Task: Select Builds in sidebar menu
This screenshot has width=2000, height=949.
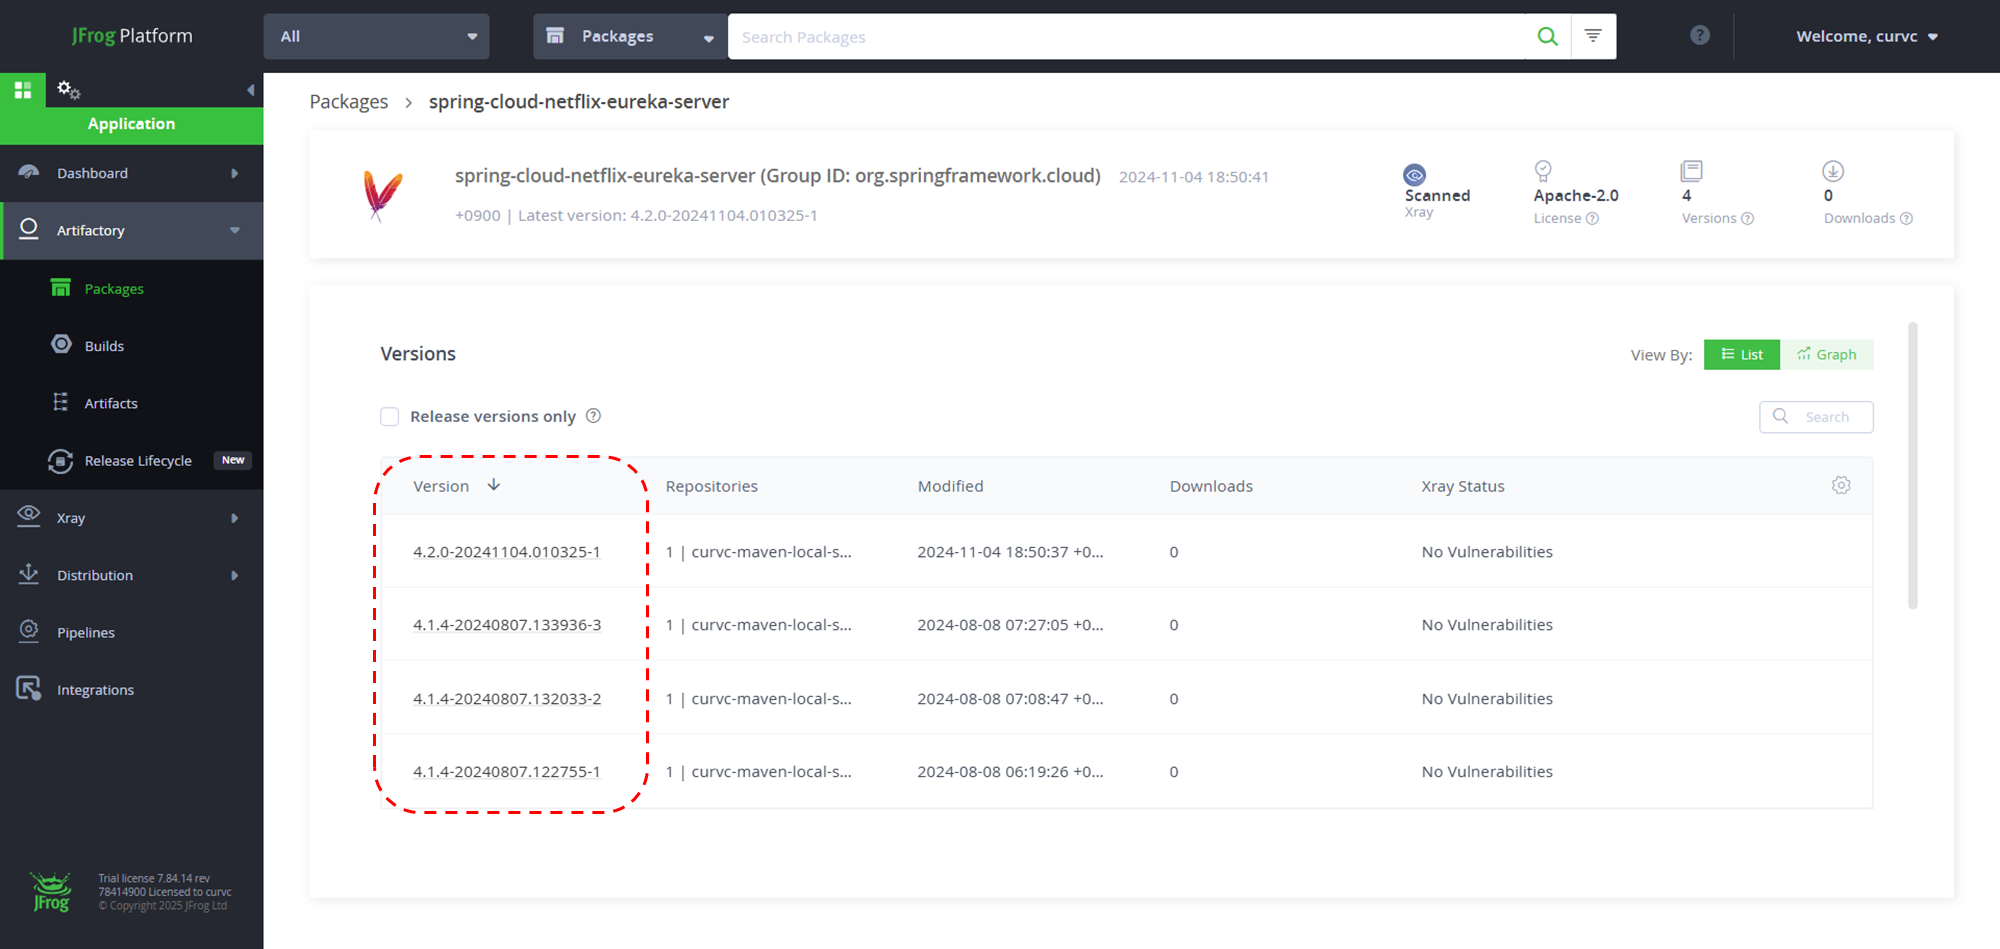Action: pyautogui.click(x=104, y=346)
